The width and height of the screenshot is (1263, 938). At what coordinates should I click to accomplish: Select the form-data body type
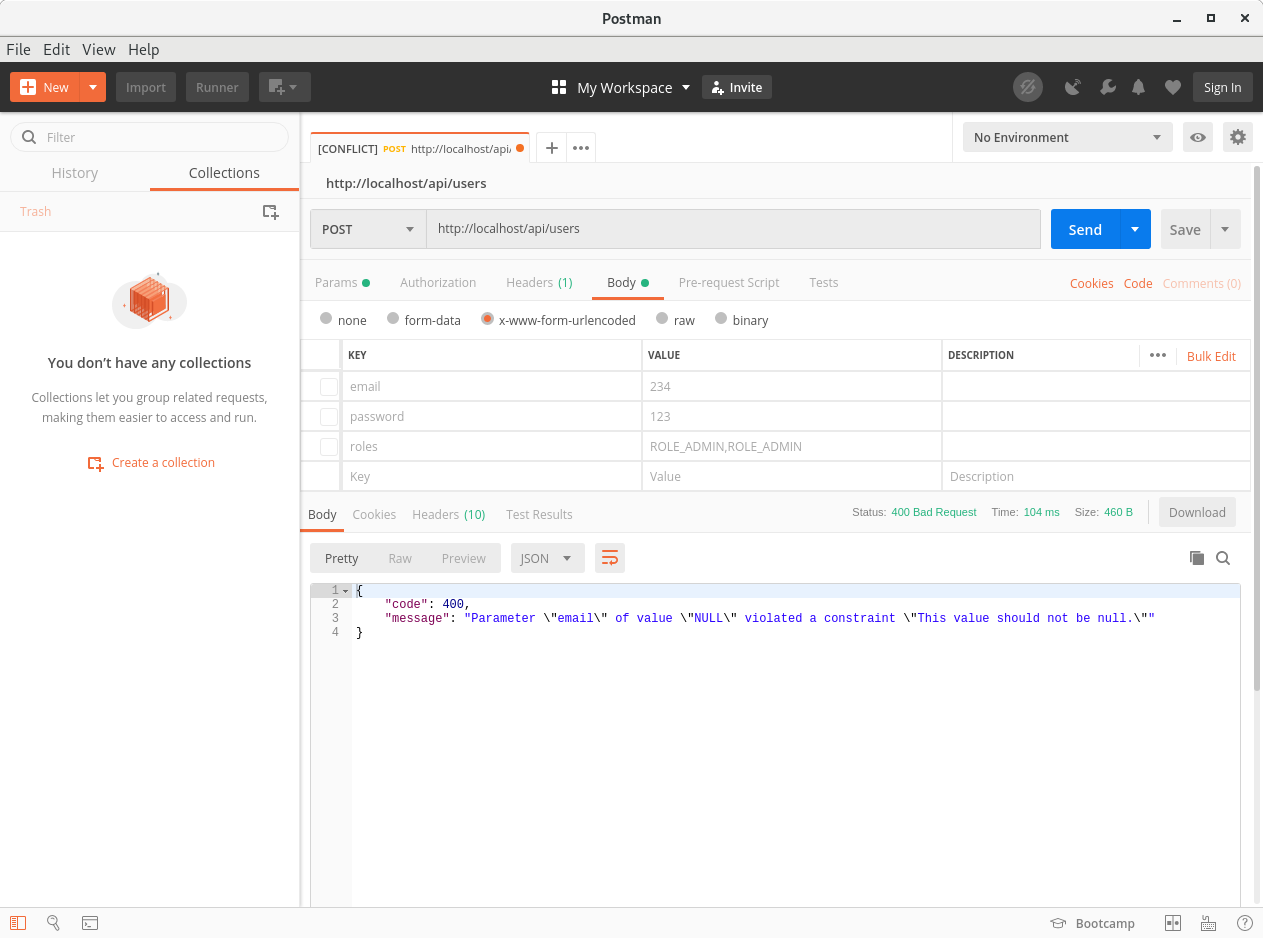click(x=392, y=319)
